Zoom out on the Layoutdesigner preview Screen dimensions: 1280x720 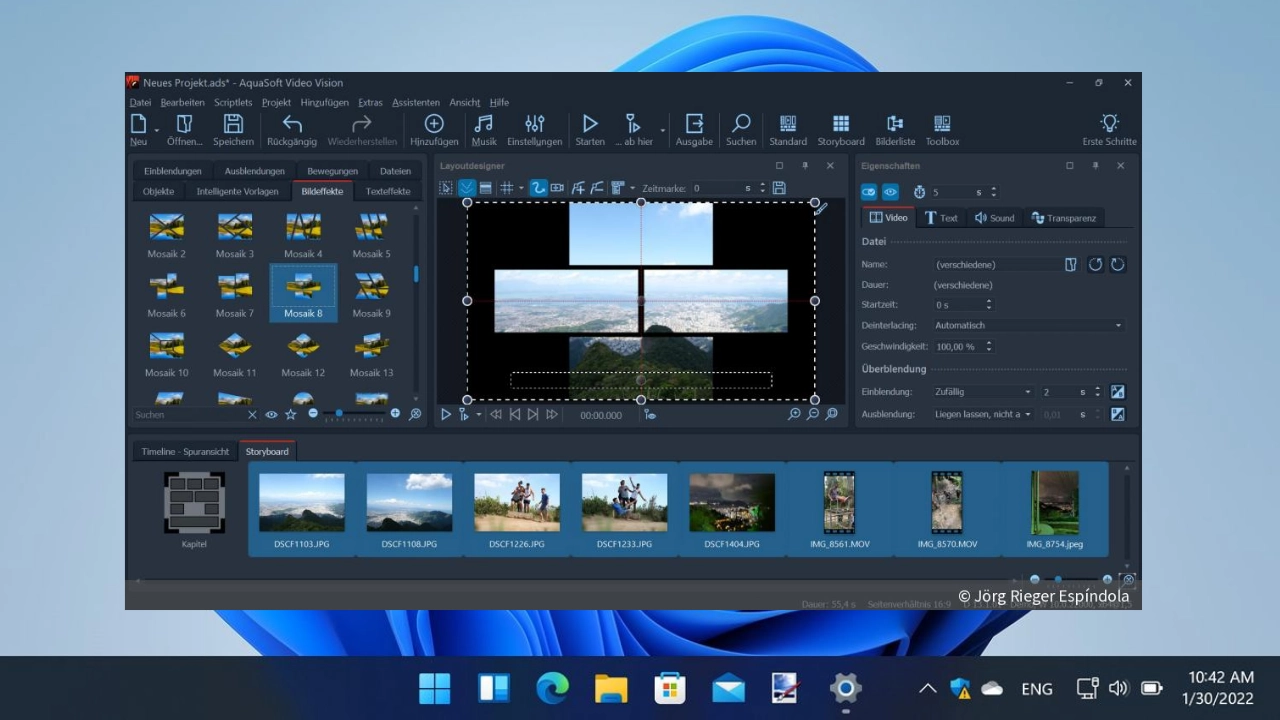point(813,414)
